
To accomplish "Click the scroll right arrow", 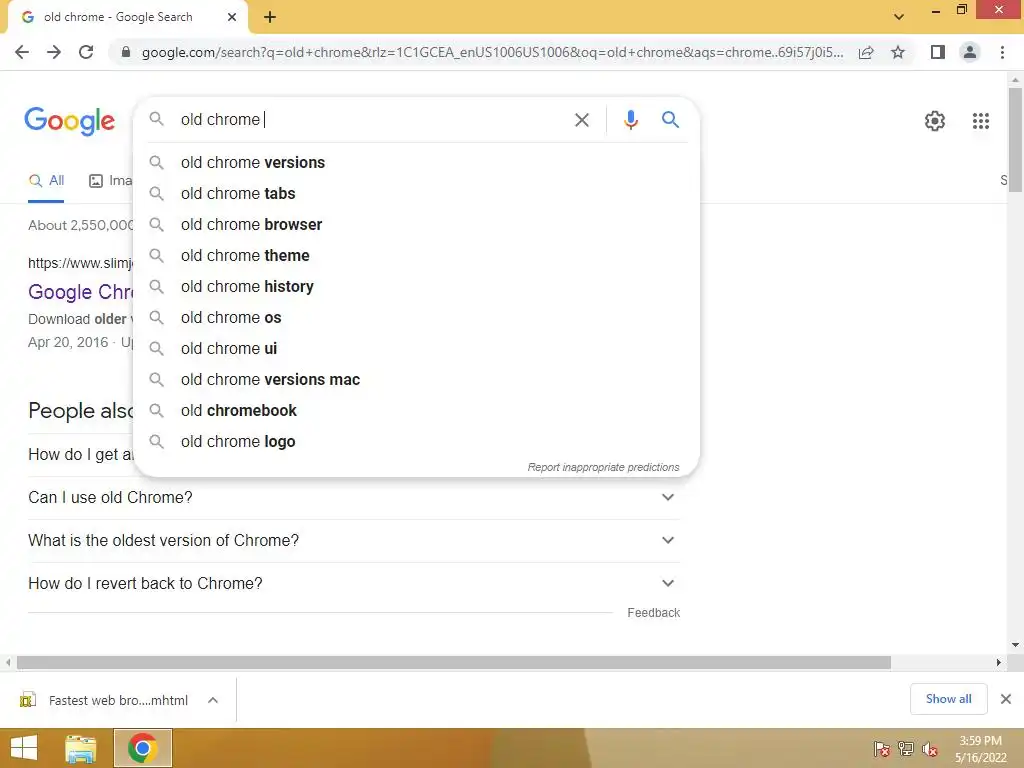I will click(x=999, y=663).
